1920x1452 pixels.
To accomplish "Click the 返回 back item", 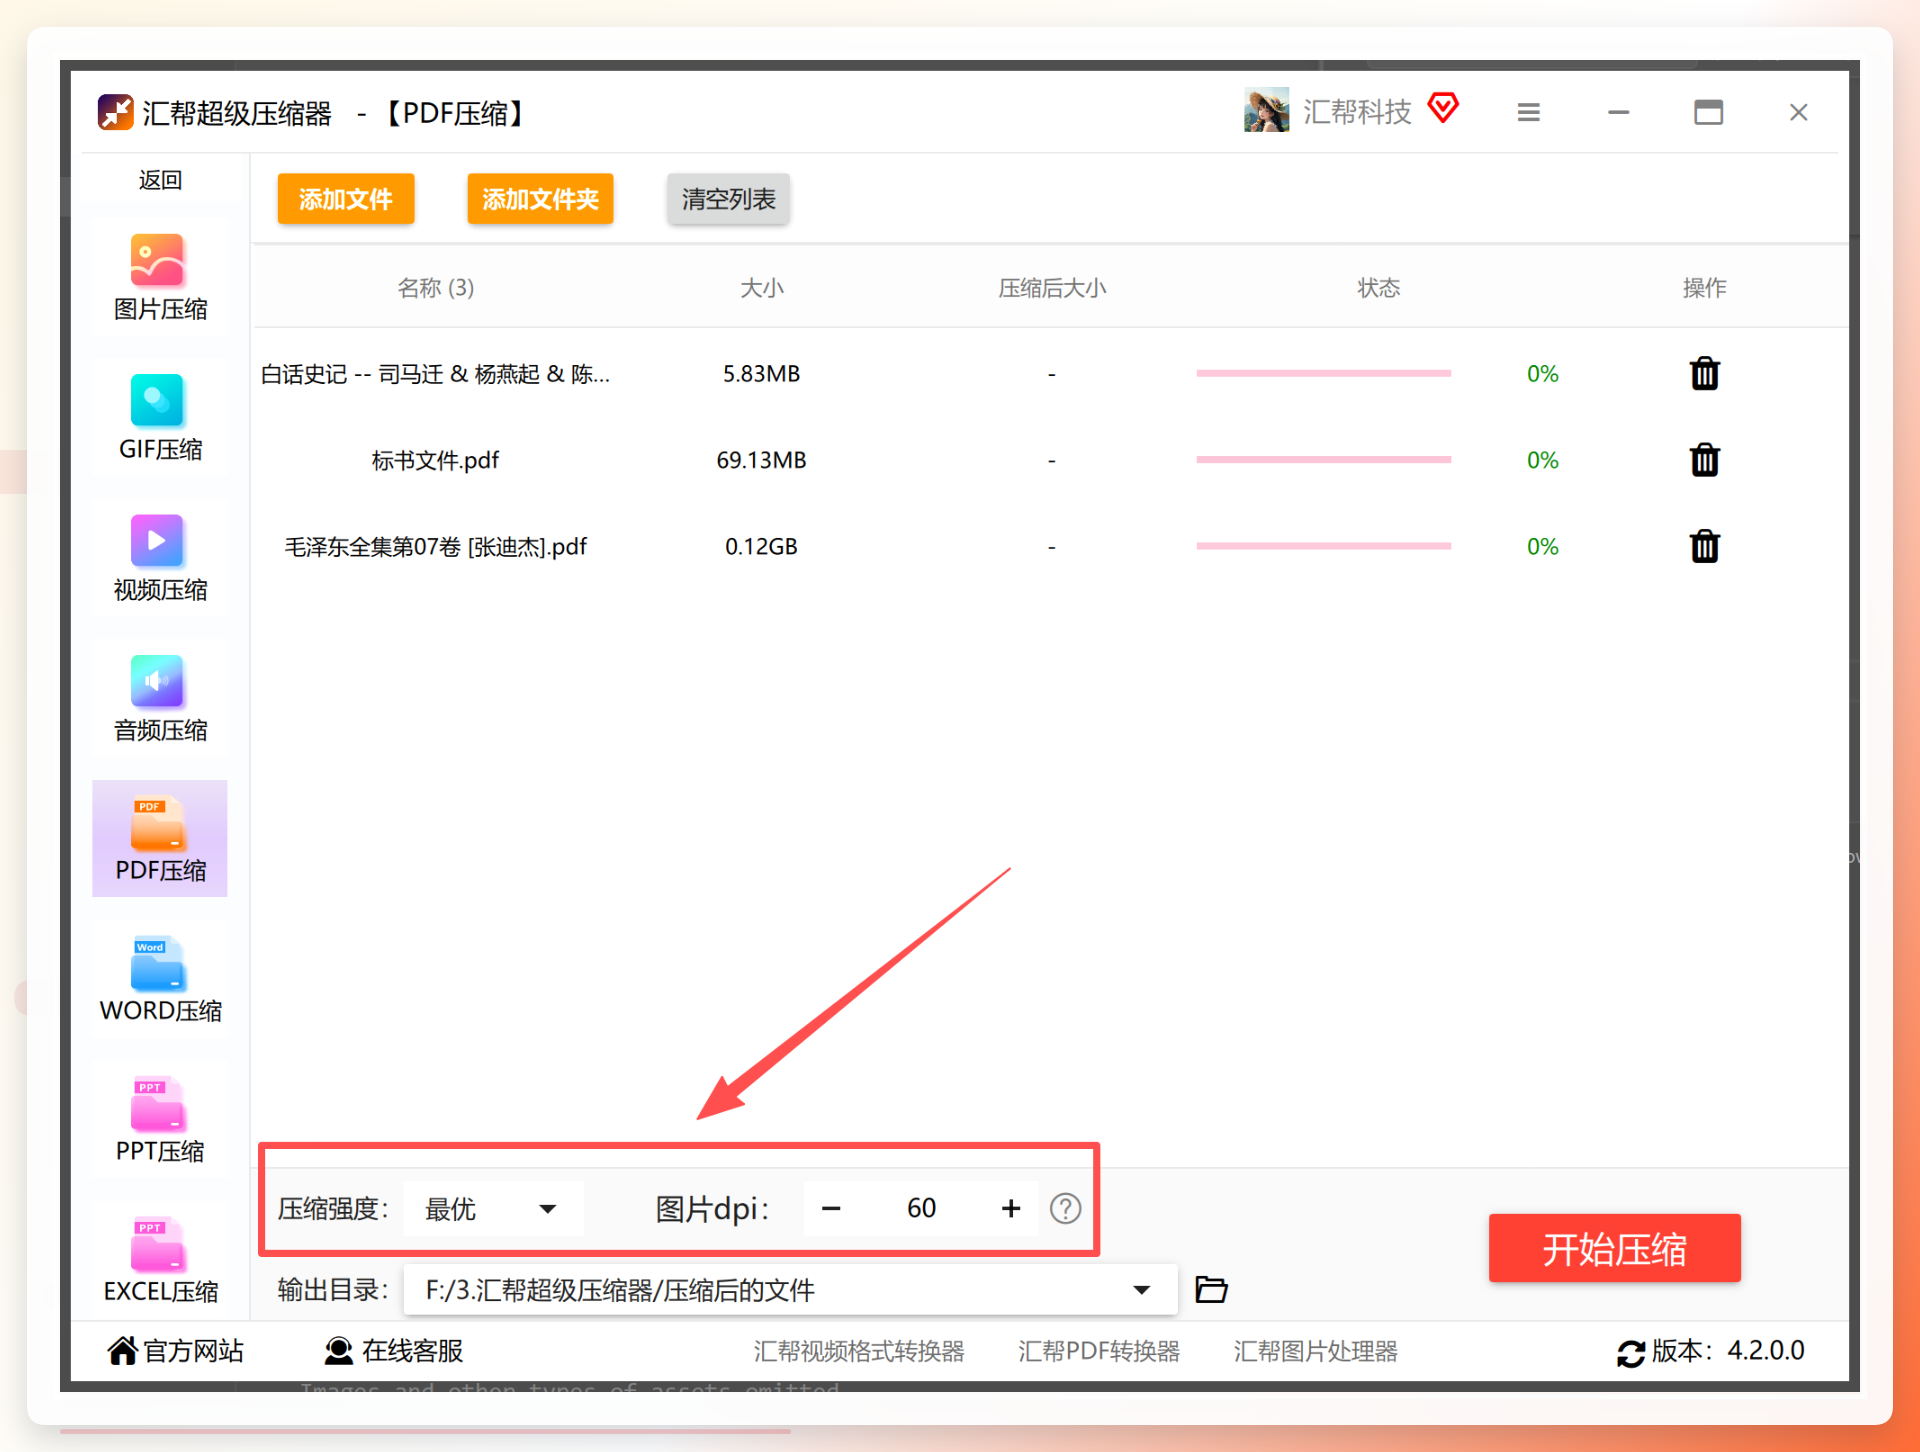I will [x=160, y=180].
